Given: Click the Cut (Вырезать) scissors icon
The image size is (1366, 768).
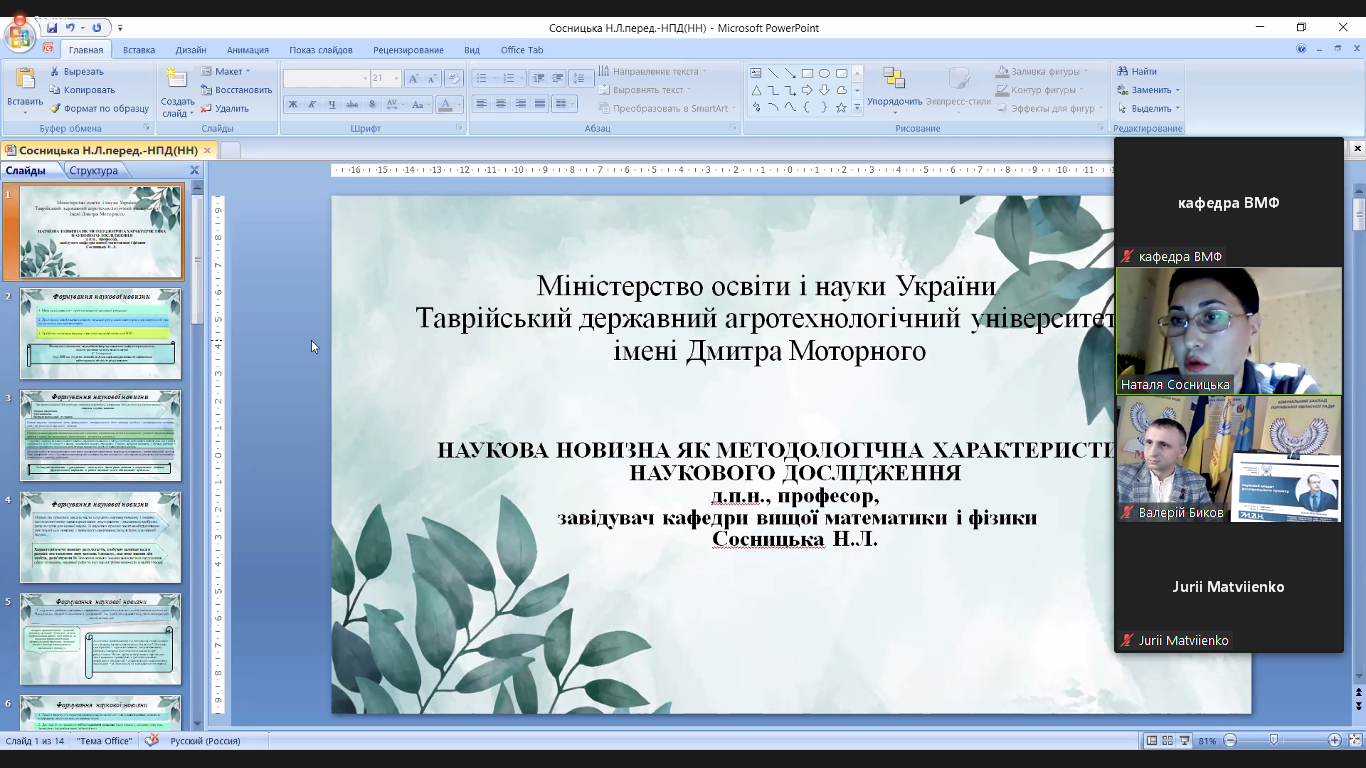Looking at the screenshot, I should coord(55,72).
